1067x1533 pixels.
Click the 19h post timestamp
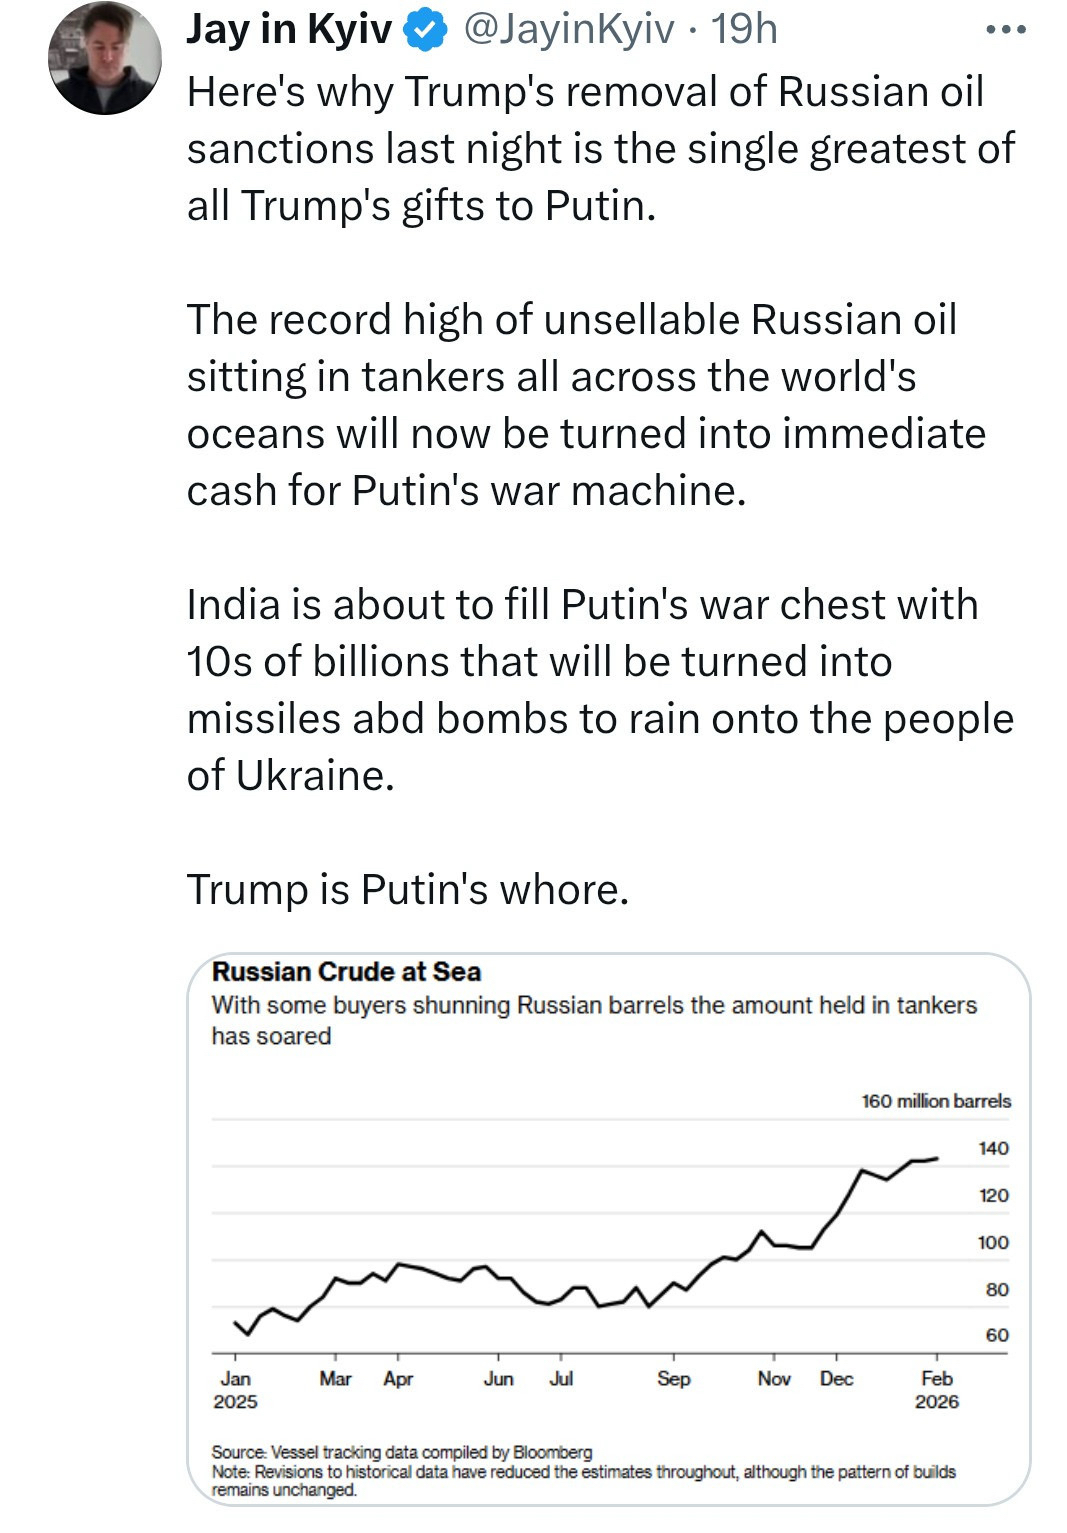pyautogui.click(x=744, y=30)
